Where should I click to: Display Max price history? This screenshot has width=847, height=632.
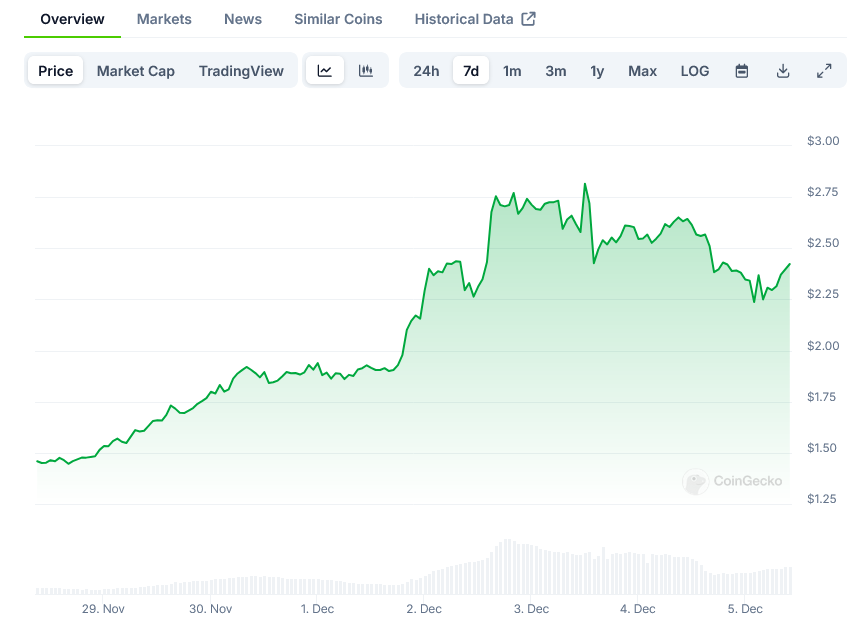click(x=642, y=71)
